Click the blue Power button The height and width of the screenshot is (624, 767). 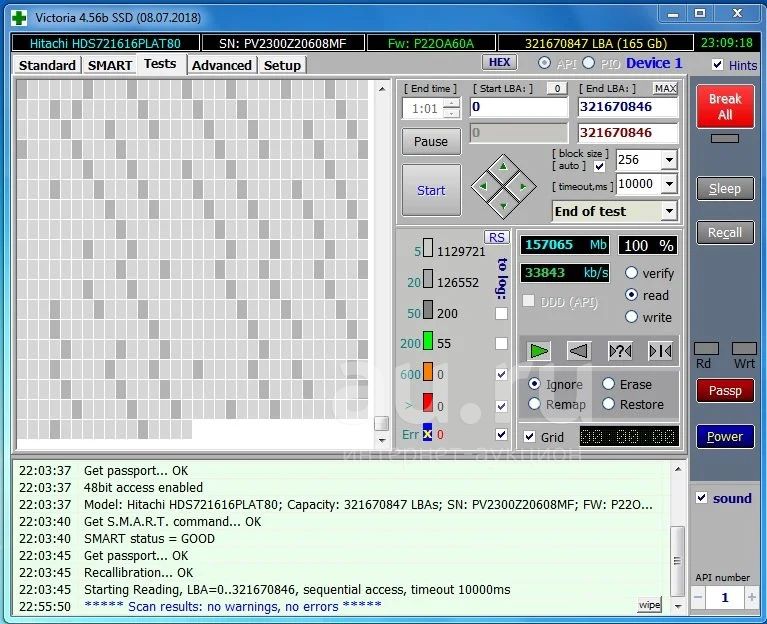725,436
